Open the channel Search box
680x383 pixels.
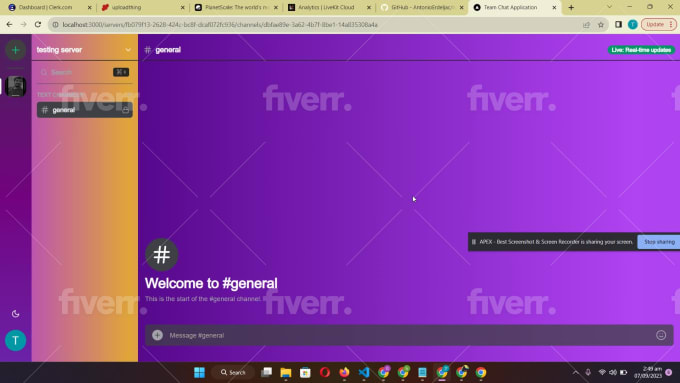click(85, 72)
